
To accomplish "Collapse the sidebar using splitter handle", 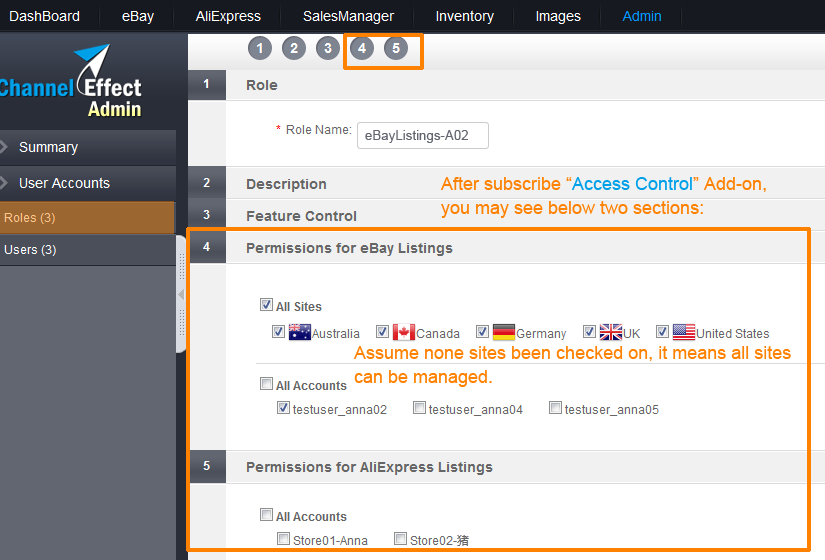I will pyautogui.click(x=182, y=294).
